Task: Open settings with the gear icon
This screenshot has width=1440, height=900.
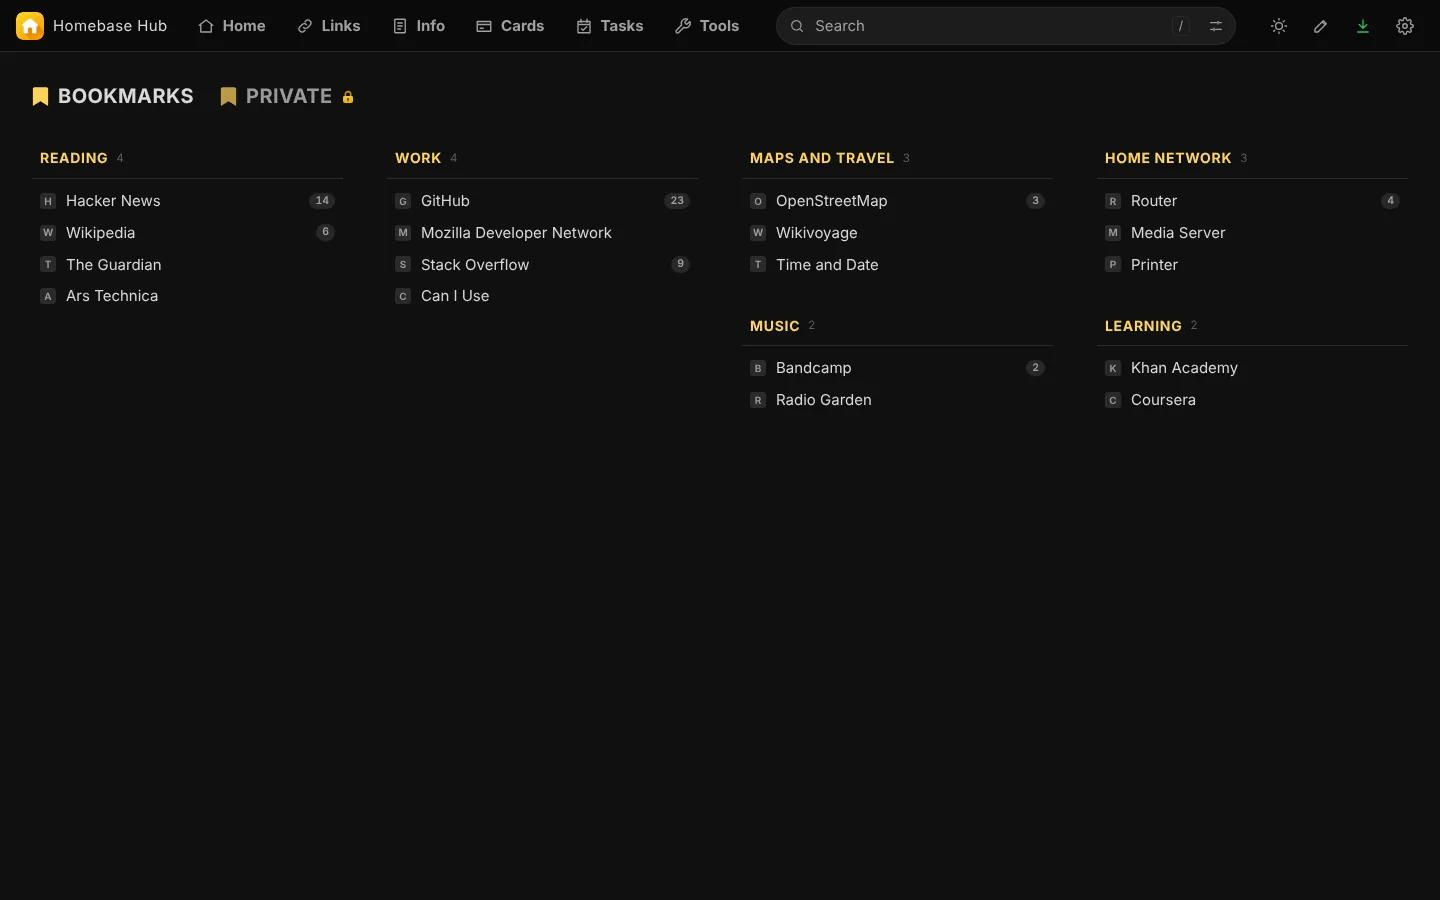Action: [x=1405, y=26]
